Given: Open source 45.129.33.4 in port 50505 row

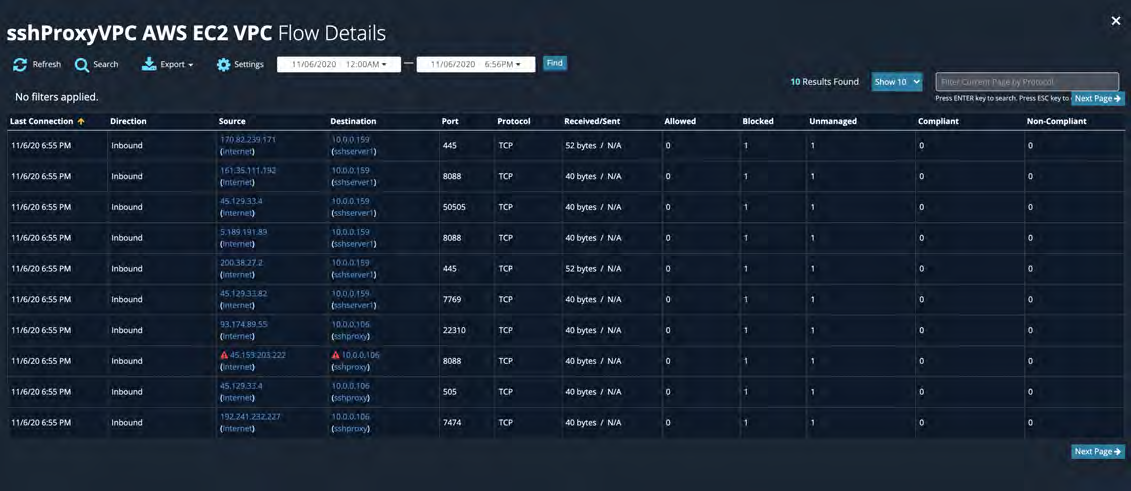Looking at the screenshot, I should coord(241,201).
